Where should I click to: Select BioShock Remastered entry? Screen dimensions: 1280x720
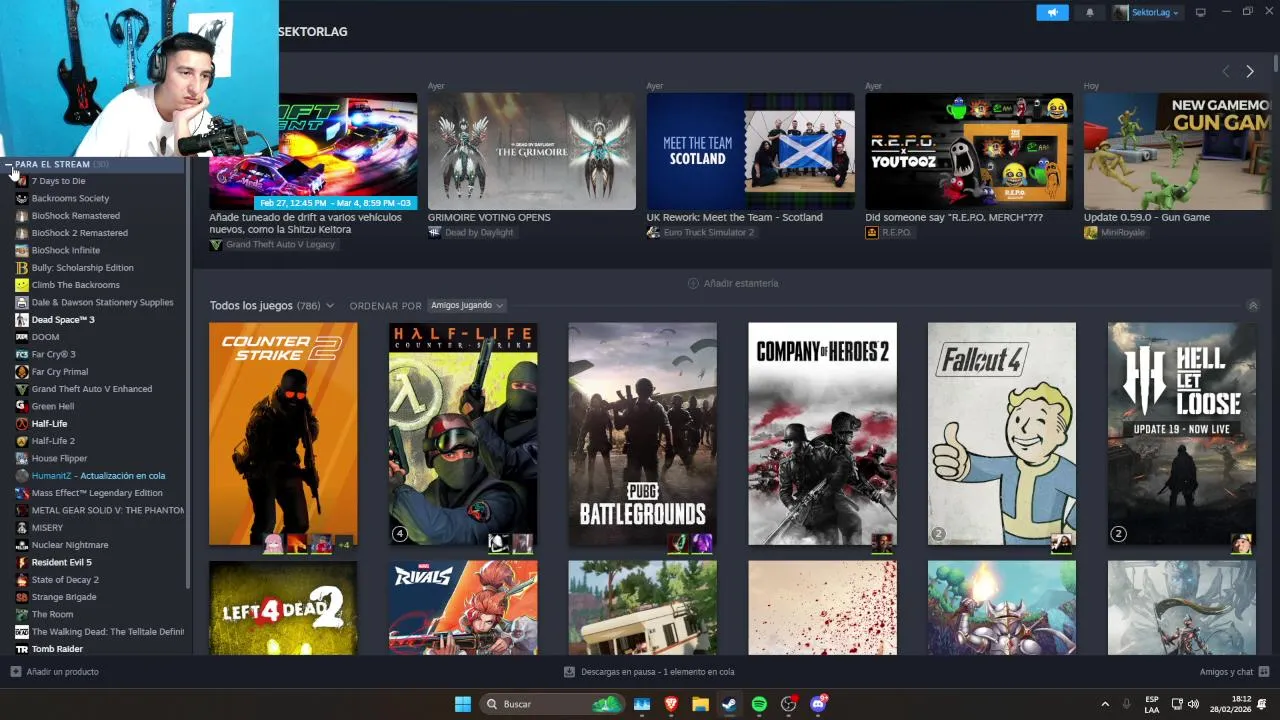click(75, 216)
